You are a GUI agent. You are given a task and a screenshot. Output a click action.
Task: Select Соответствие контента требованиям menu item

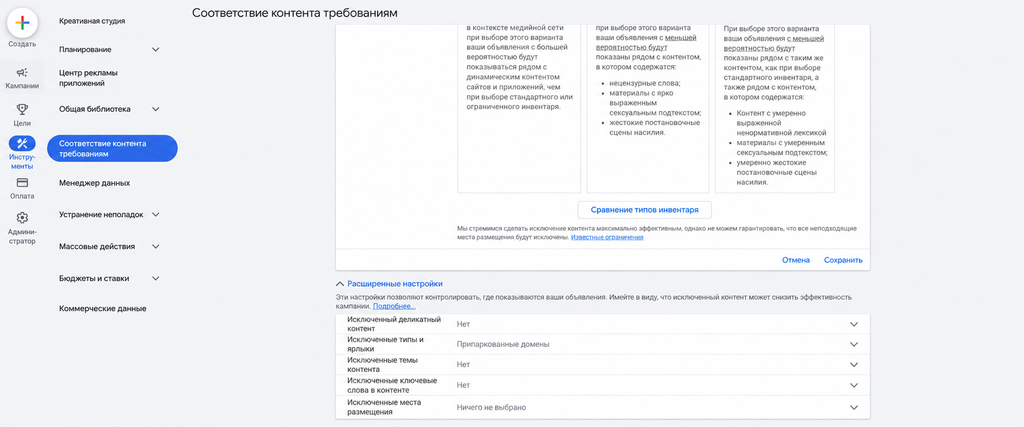pos(112,149)
